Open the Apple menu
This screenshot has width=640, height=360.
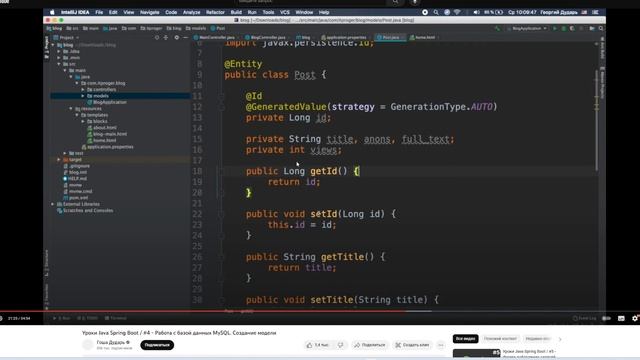(x=52, y=12)
